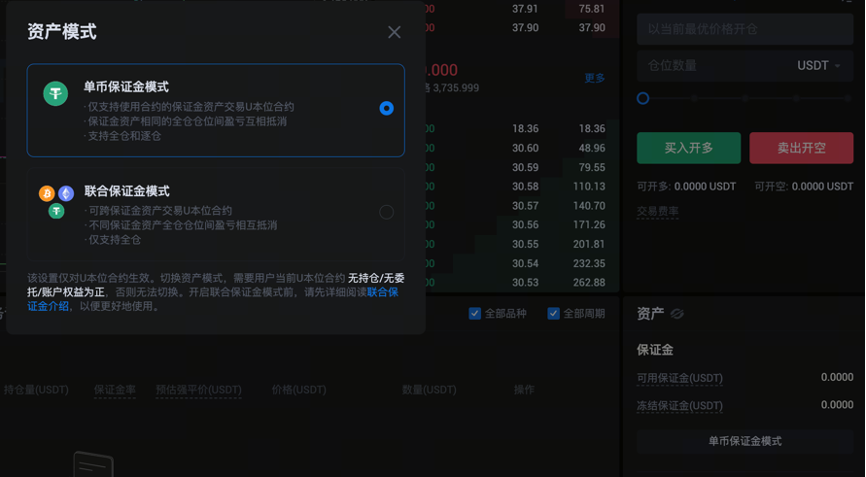Click the 买入开多 button
The width and height of the screenshot is (866, 477).
[x=688, y=148]
